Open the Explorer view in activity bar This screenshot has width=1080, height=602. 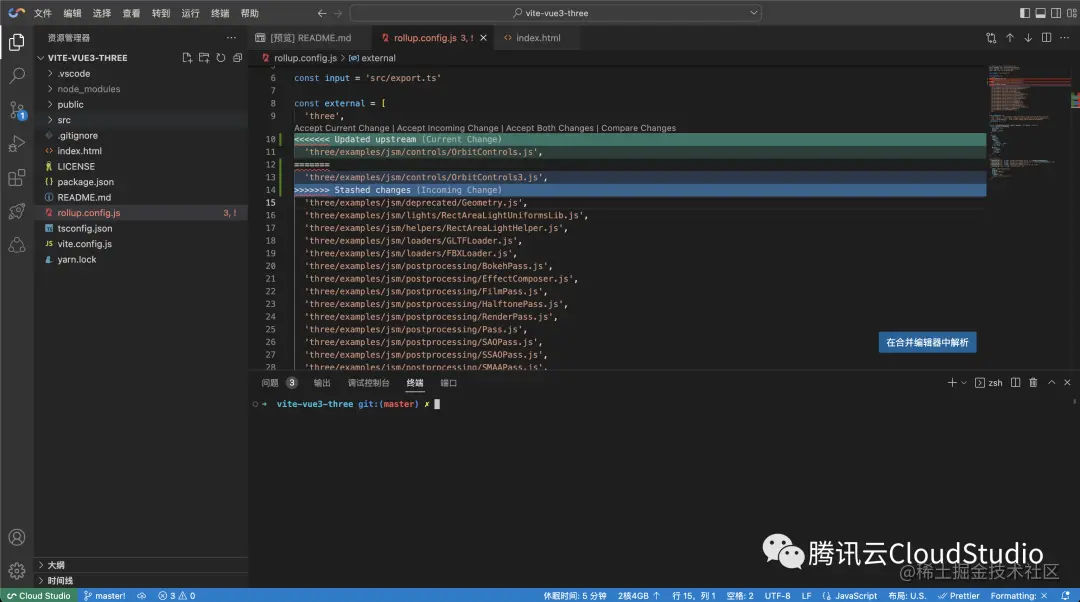tap(17, 42)
